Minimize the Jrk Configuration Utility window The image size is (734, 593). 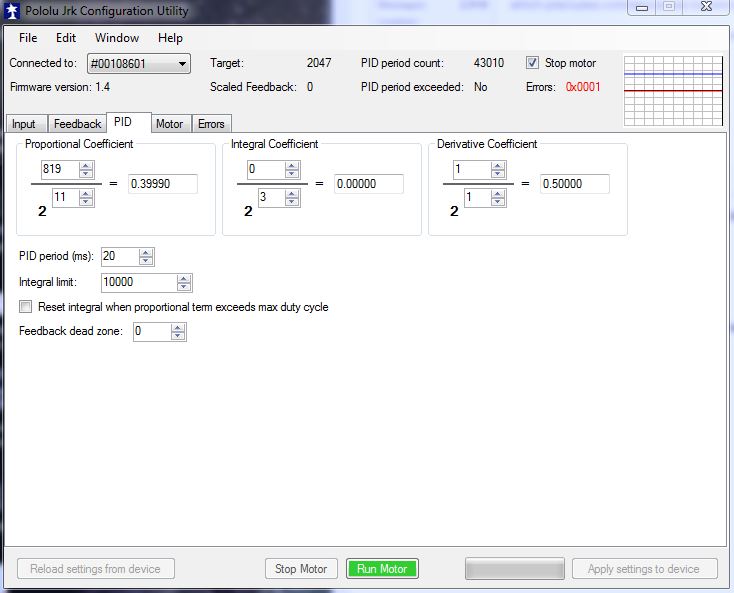642,7
